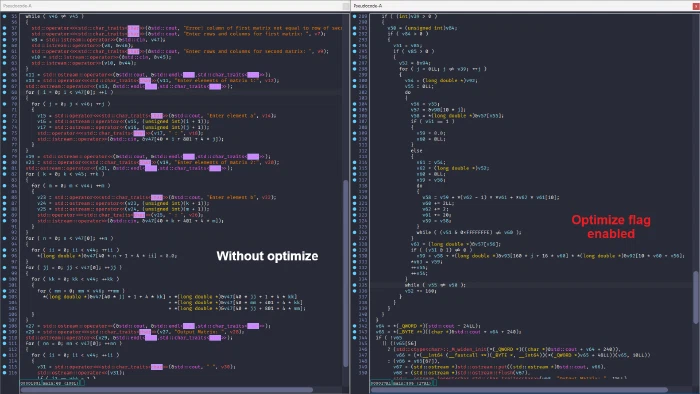
Task: Click the right pane '_M_widen_init' call line
Action: 504,349
